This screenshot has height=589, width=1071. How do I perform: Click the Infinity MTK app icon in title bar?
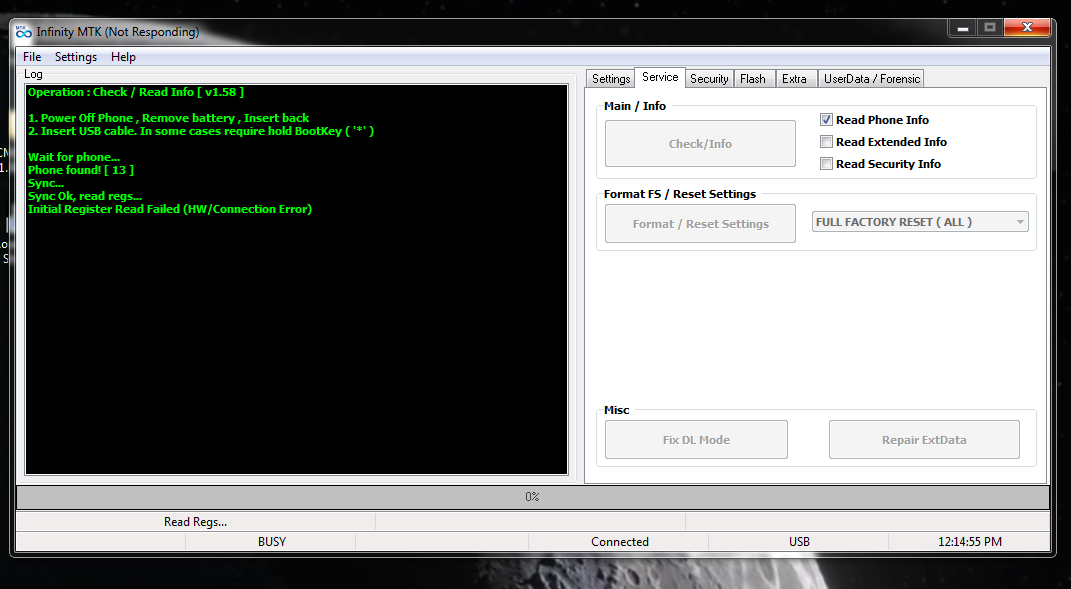(24, 32)
